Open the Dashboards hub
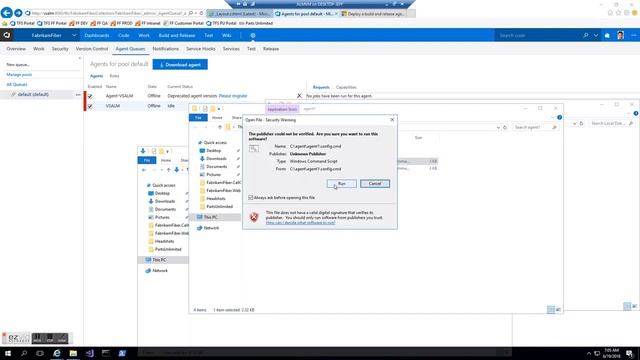 point(97,36)
